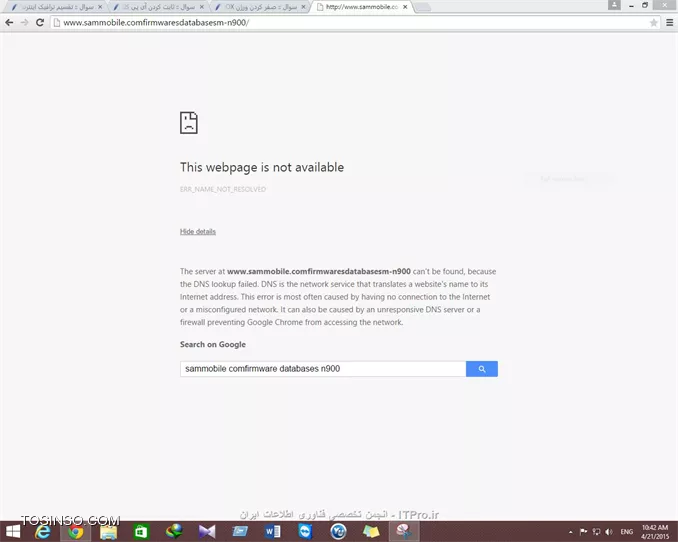Switch to the first Persian tab about traffic splitting
This screenshot has height=542, width=678.
58,7
